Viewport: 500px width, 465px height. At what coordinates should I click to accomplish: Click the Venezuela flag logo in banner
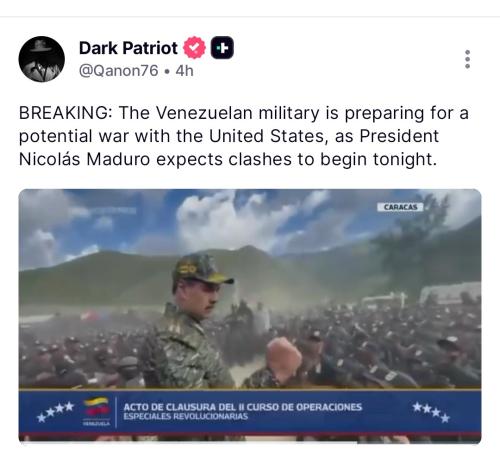point(96,411)
